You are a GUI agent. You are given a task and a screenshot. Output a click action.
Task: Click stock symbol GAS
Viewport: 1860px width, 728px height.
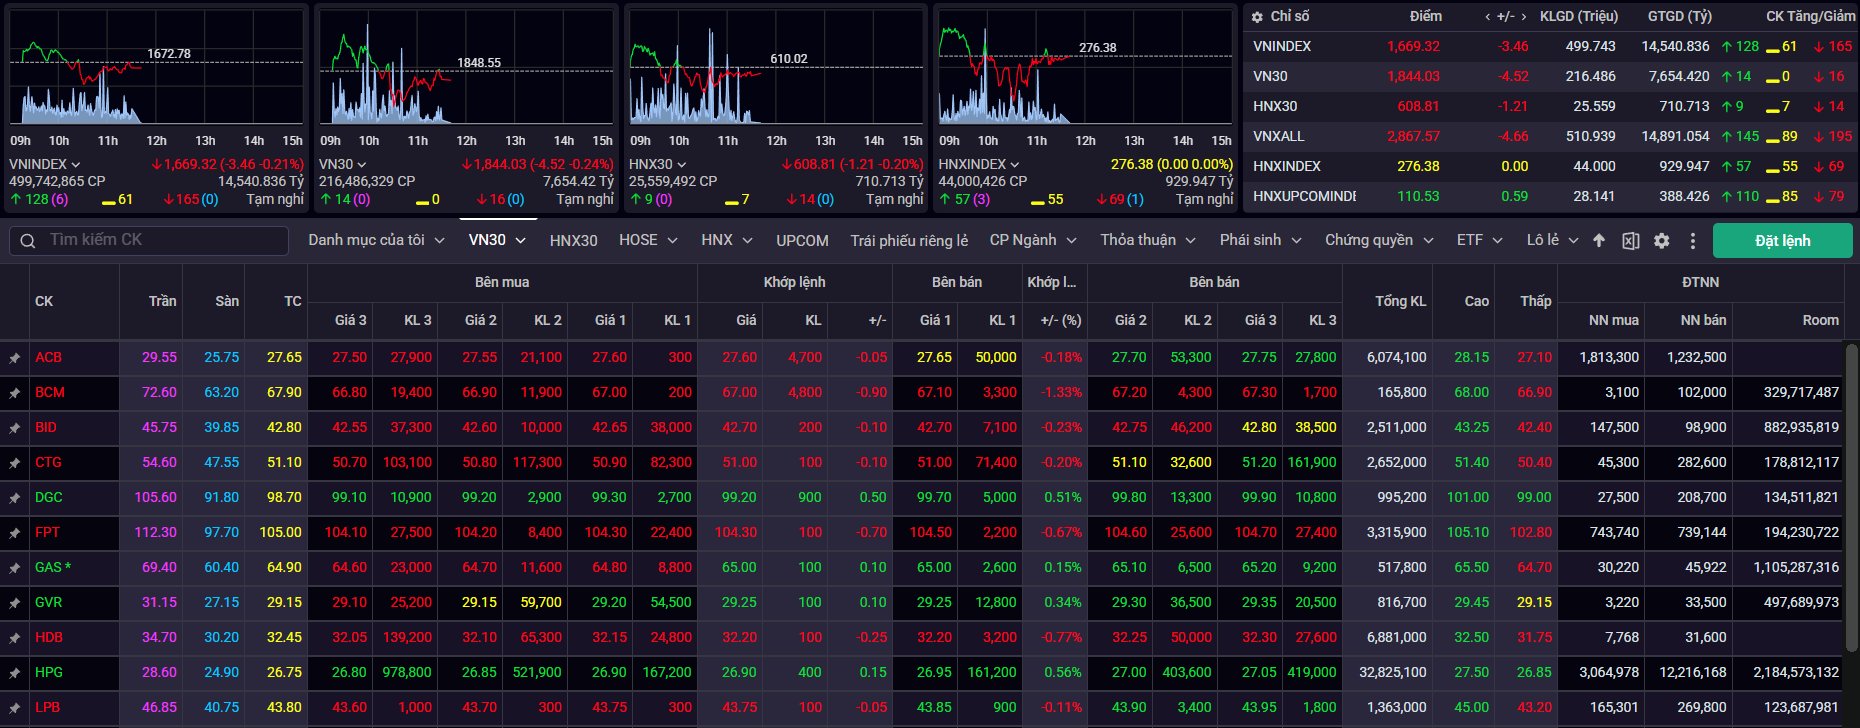[x=52, y=568]
